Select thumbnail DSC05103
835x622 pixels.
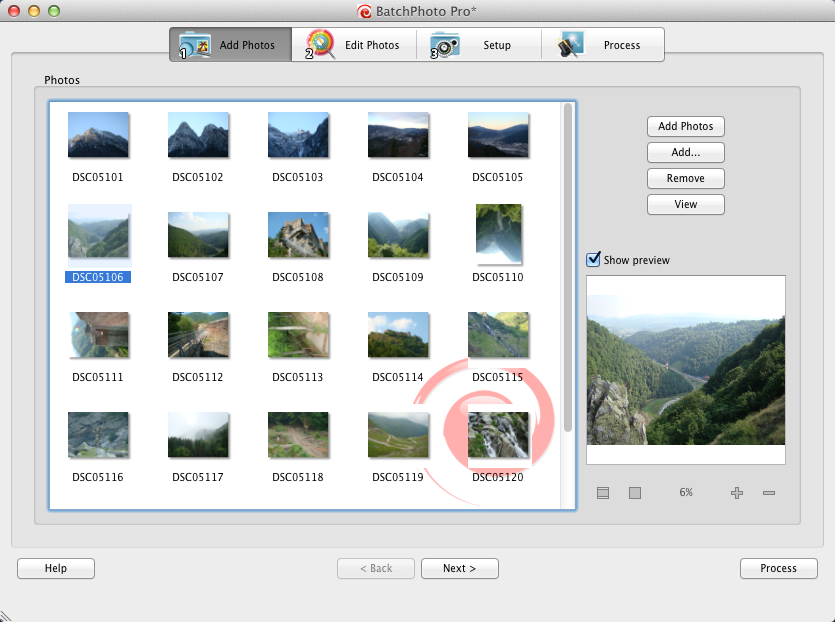[298, 135]
